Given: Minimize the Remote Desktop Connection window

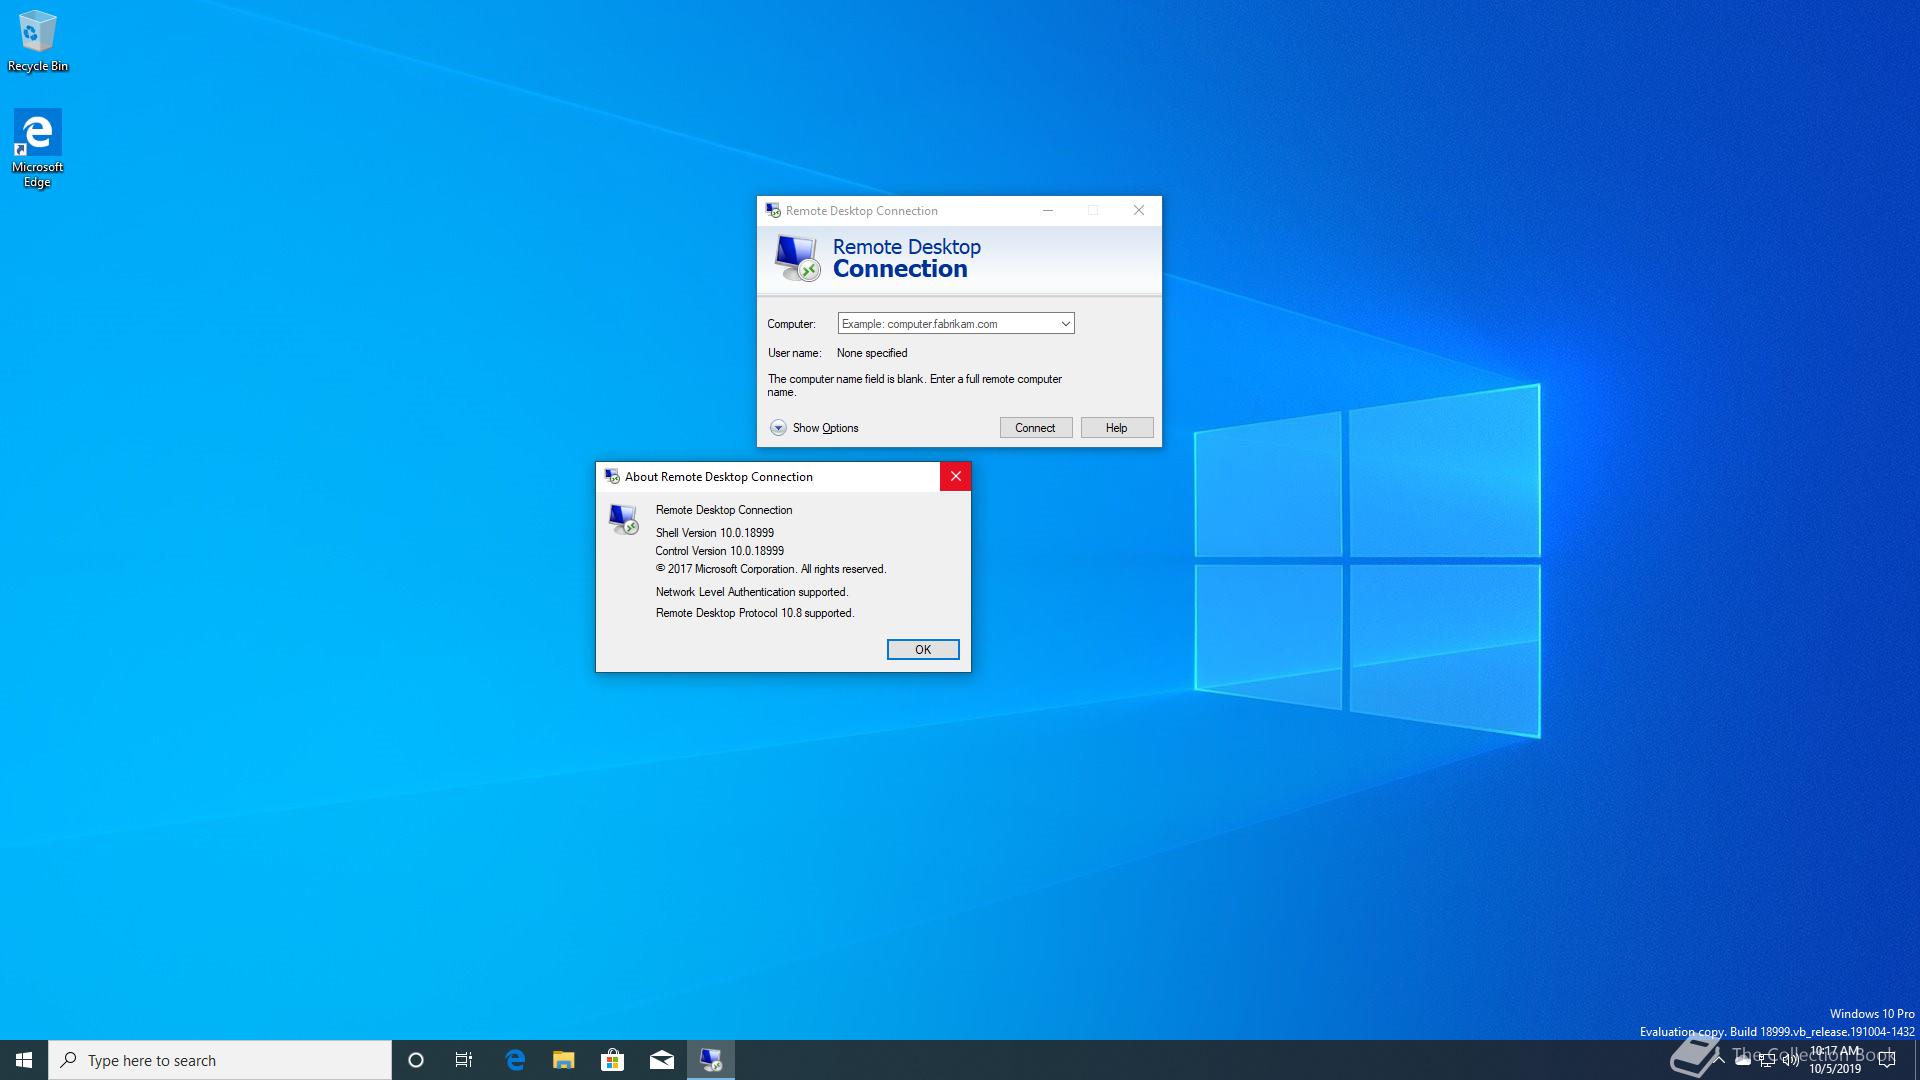Looking at the screenshot, I should pyautogui.click(x=1047, y=211).
